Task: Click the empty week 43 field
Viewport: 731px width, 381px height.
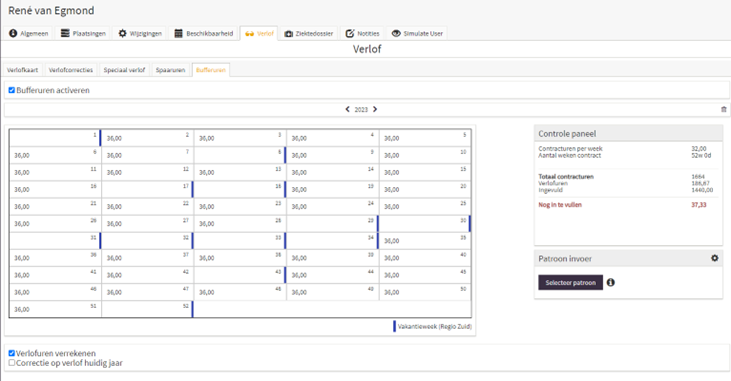Action: (x=240, y=275)
